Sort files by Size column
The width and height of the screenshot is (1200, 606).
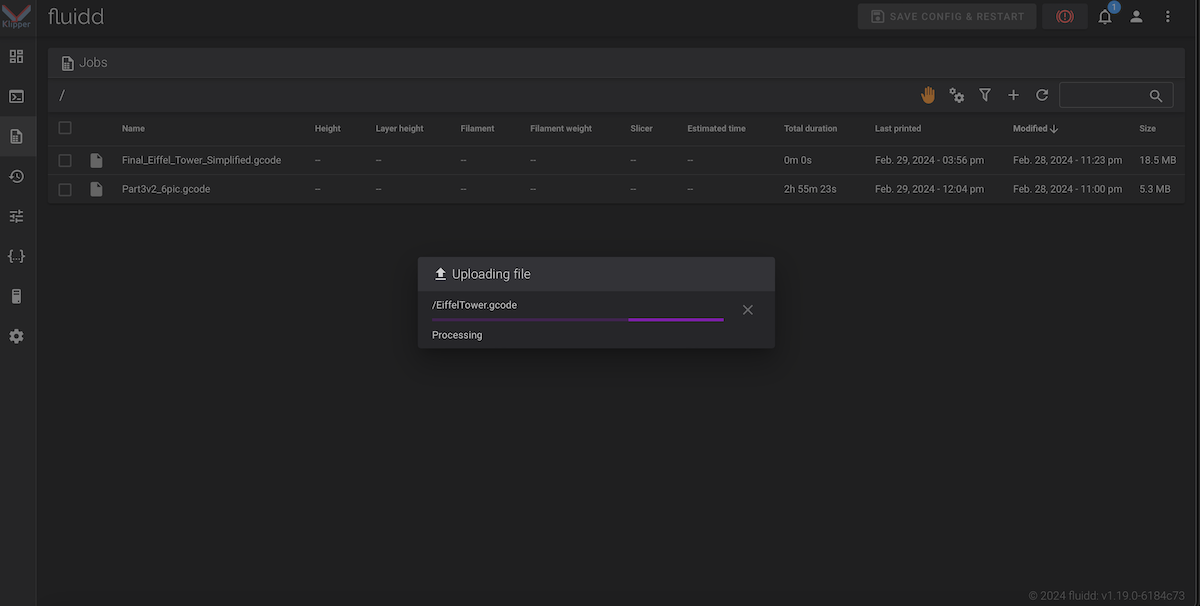coord(1147,129)
